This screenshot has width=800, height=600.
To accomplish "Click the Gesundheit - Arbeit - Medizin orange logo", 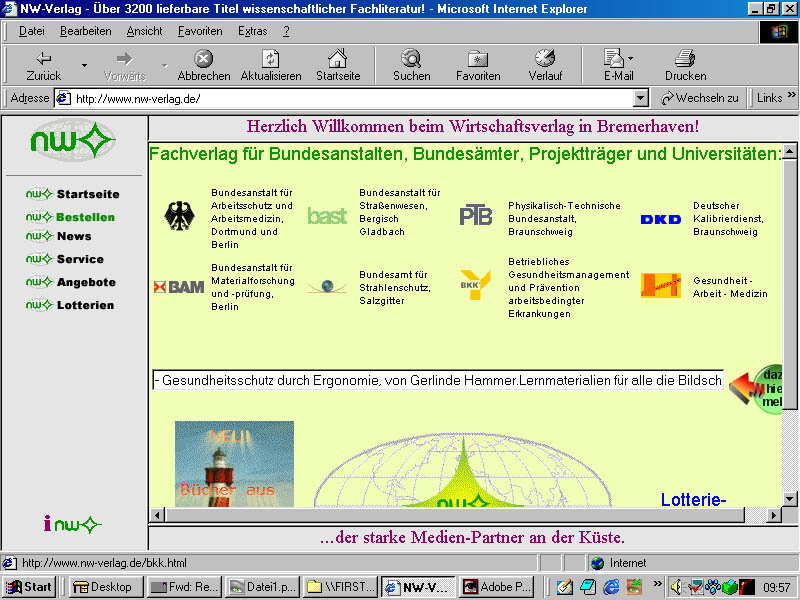I will pos(661,285).
